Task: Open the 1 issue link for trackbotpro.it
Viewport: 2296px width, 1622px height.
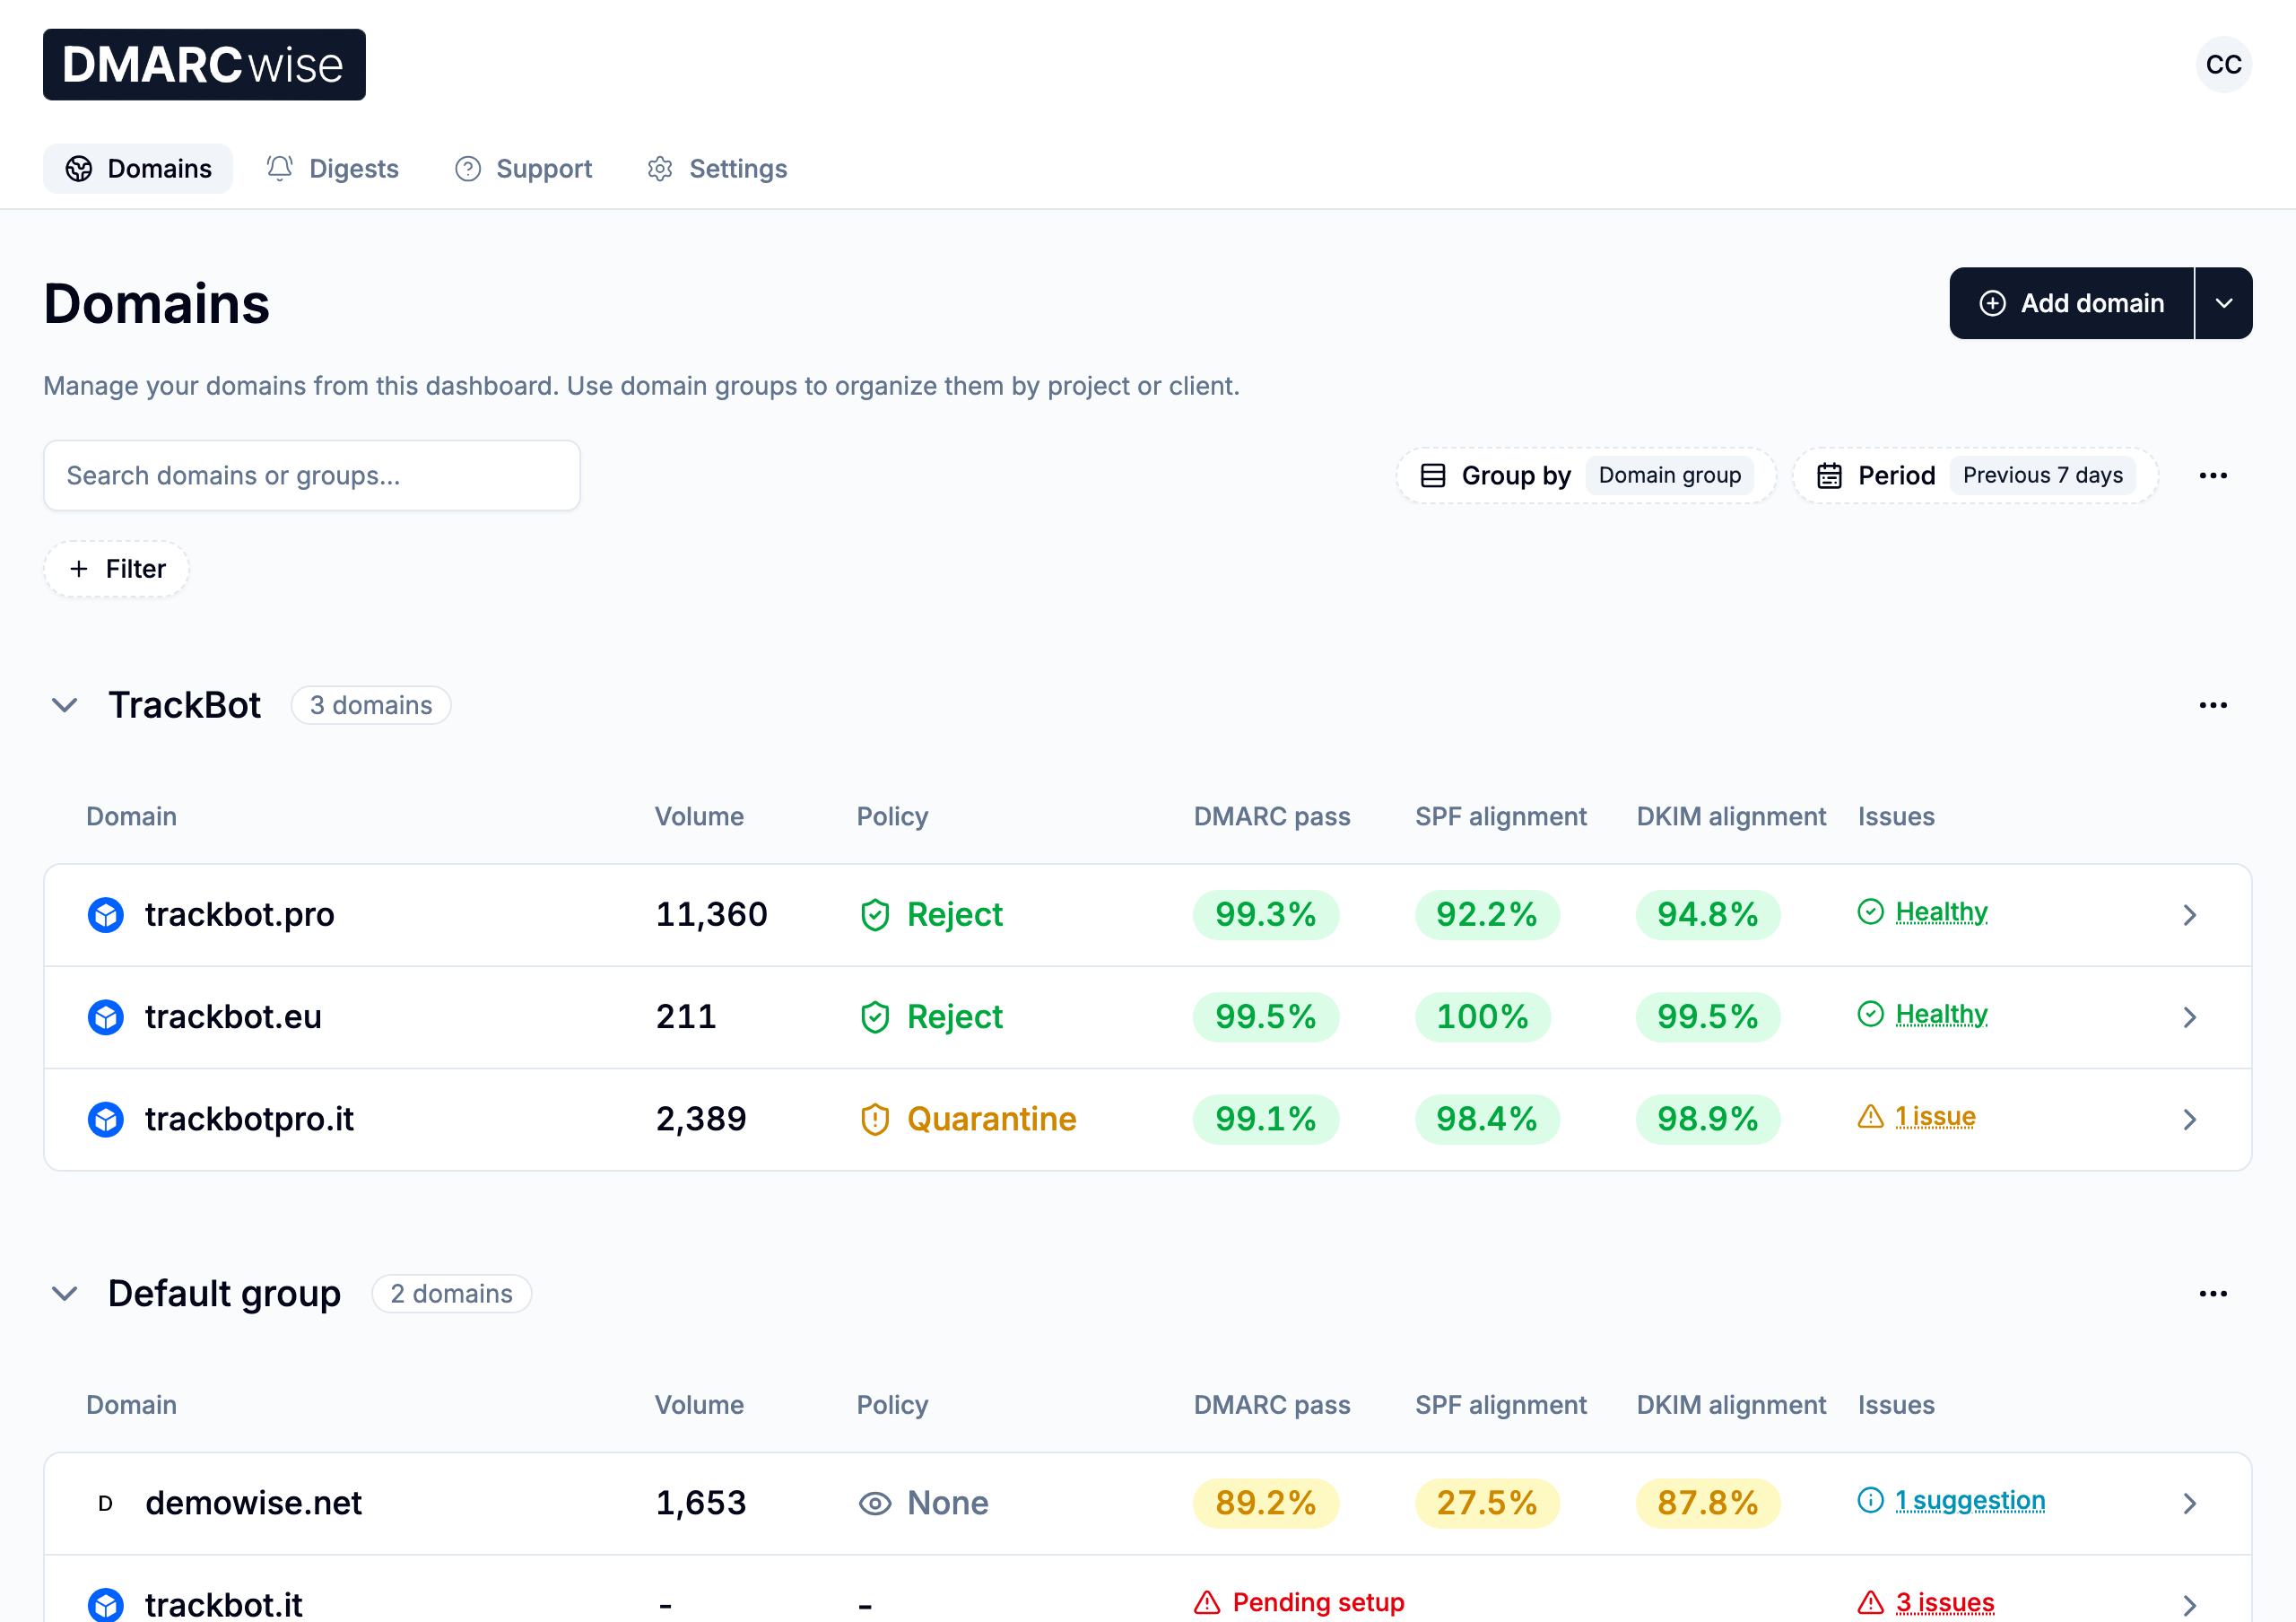Action: coord(1936,1116)
